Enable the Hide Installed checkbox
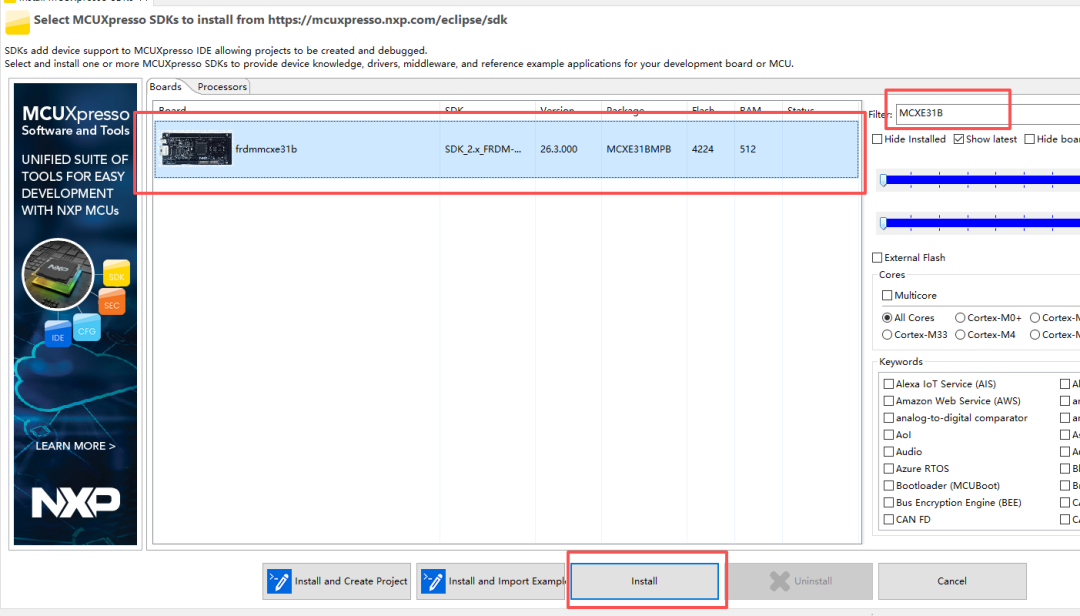Image resolution: width=1080 pixels, height=616 pixels. click(x=878, y=139)
